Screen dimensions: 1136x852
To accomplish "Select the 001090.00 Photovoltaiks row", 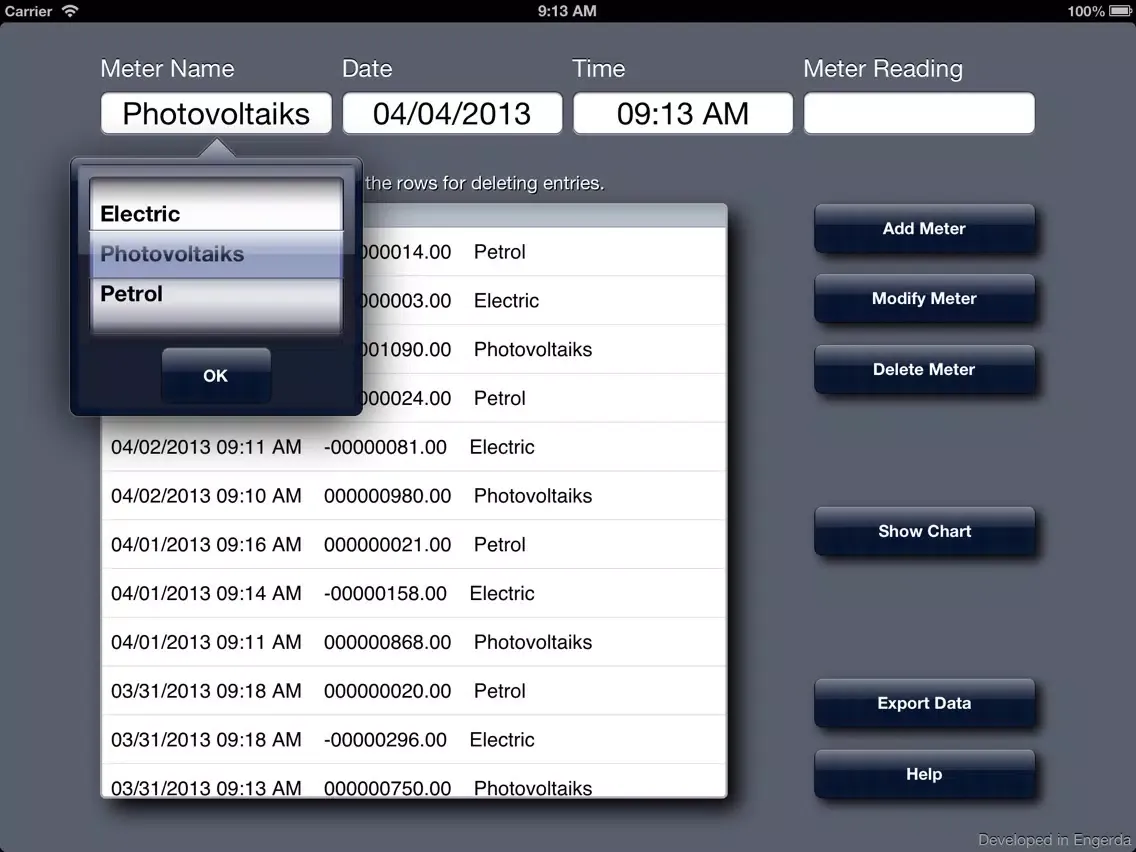I will [544, 348].
